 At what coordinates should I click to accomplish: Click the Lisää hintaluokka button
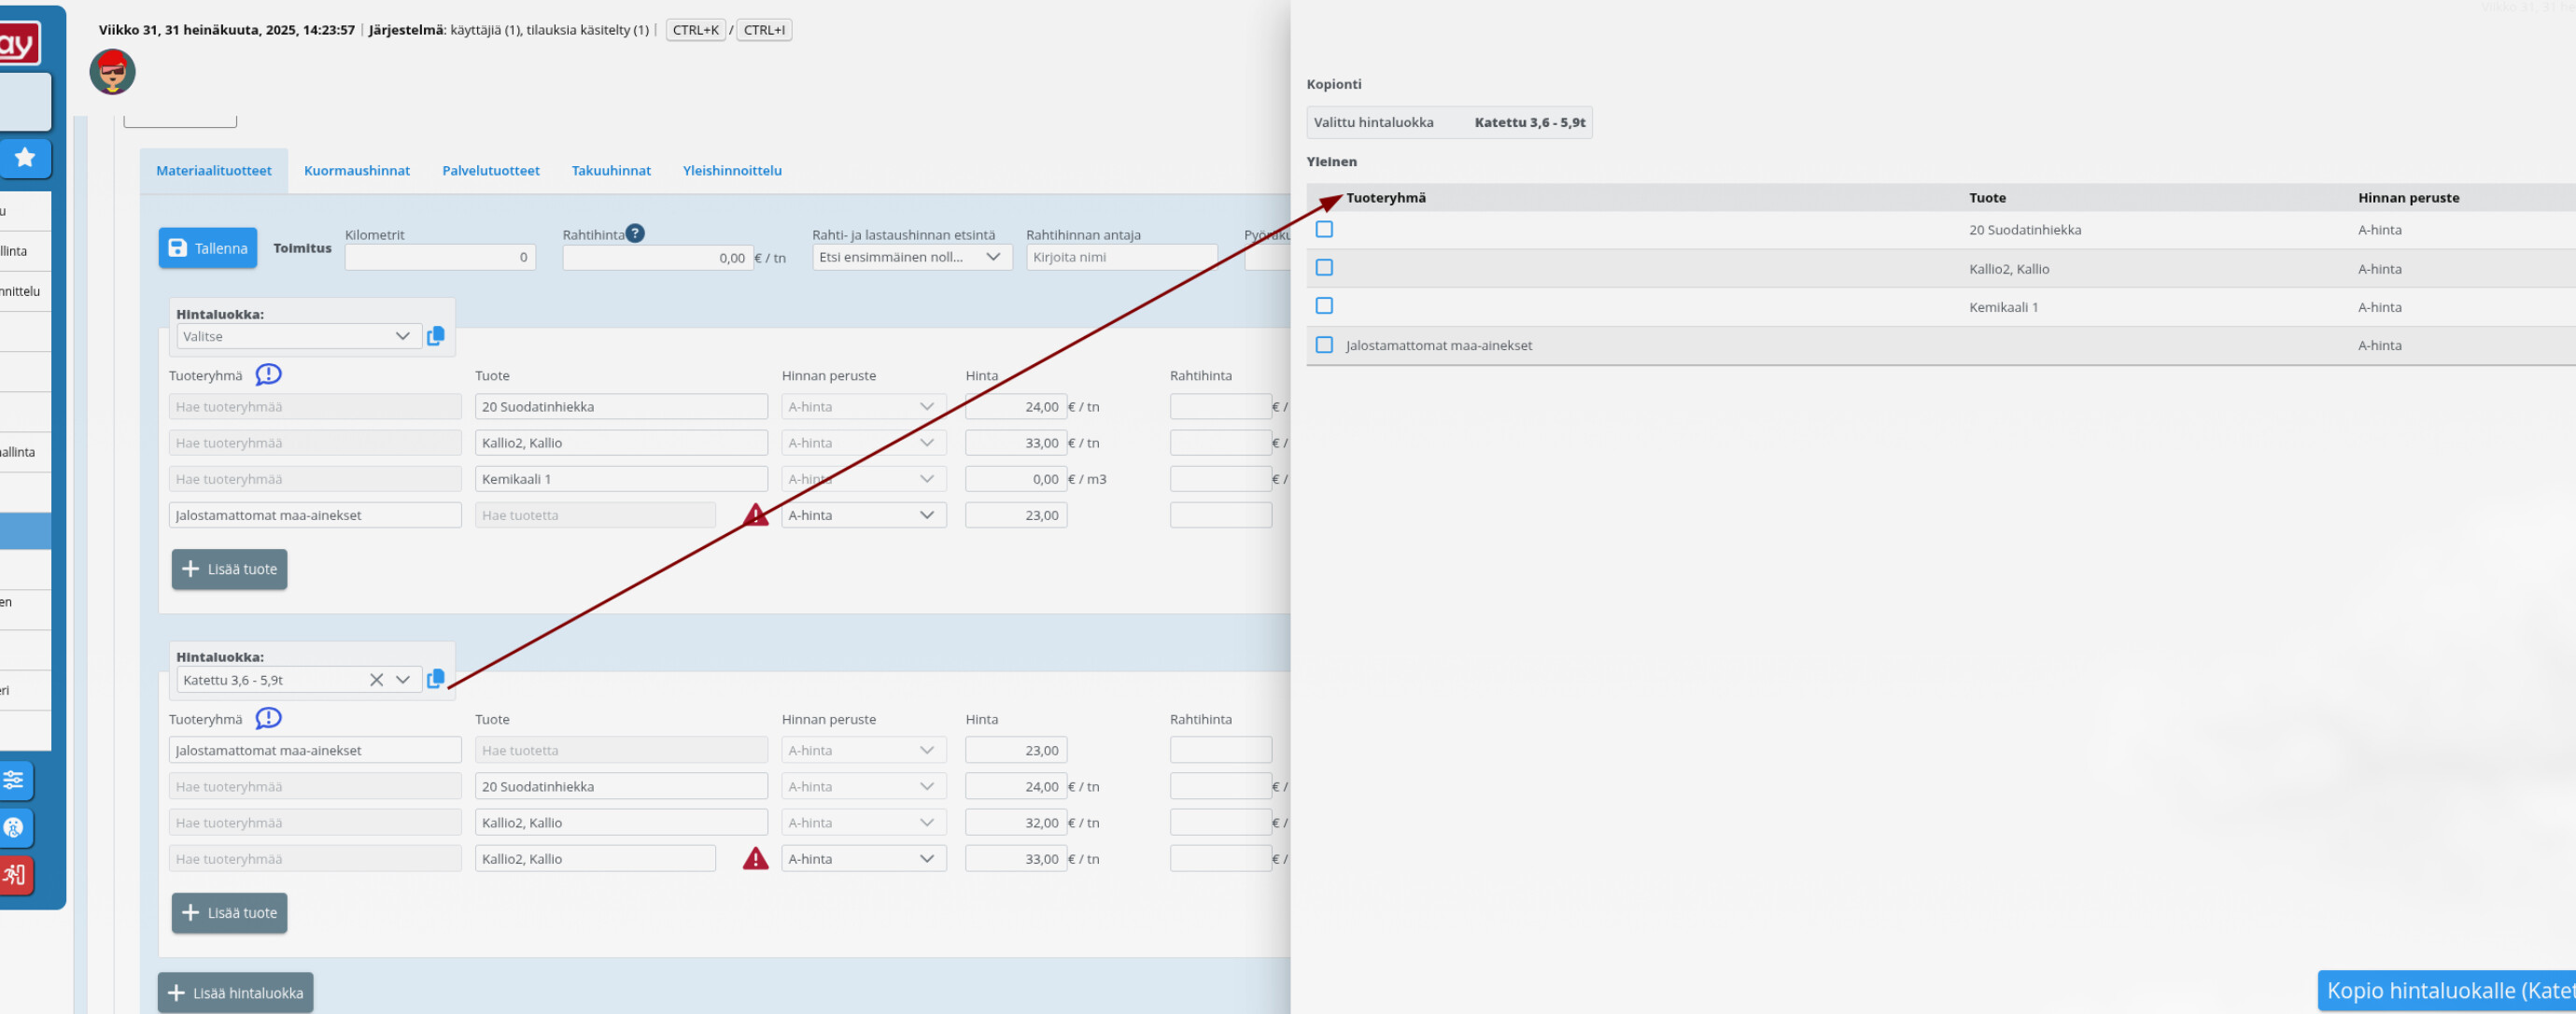(236, 992)
